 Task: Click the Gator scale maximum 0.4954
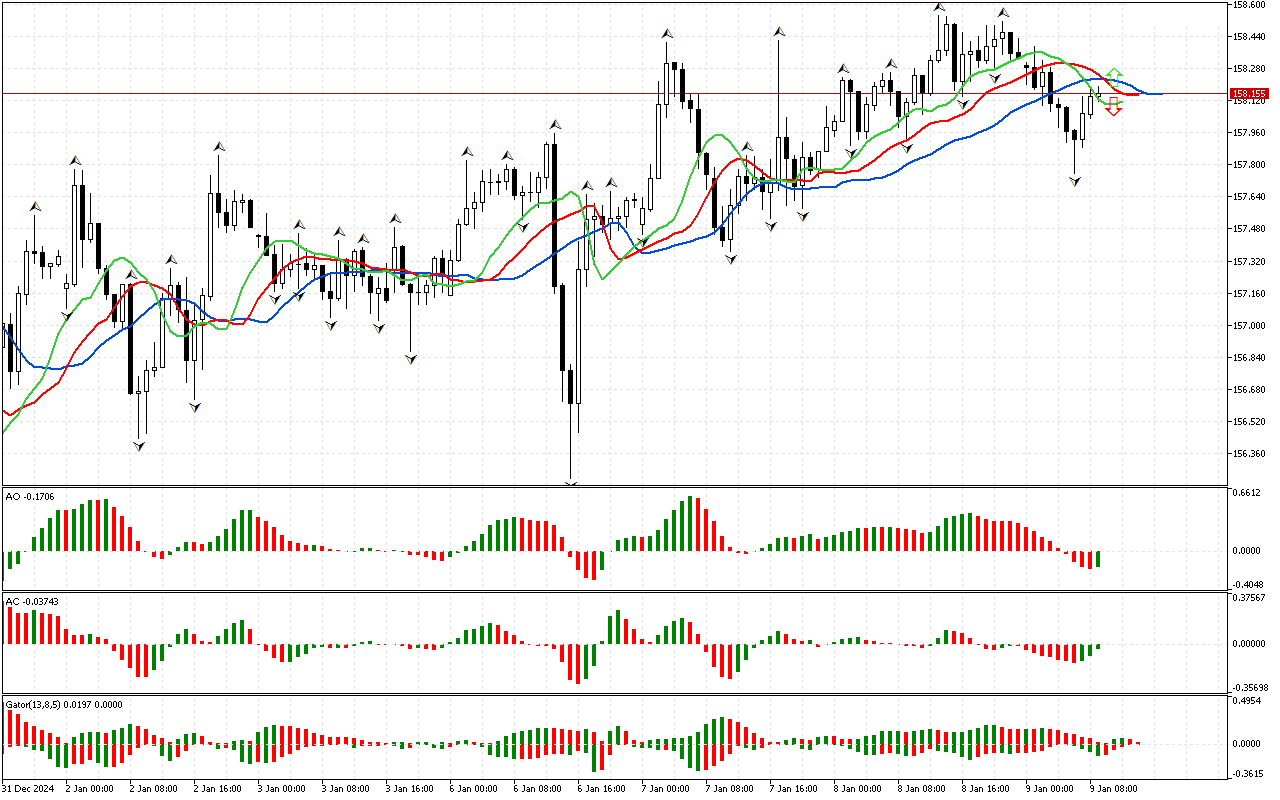[x=1246, y=702]
